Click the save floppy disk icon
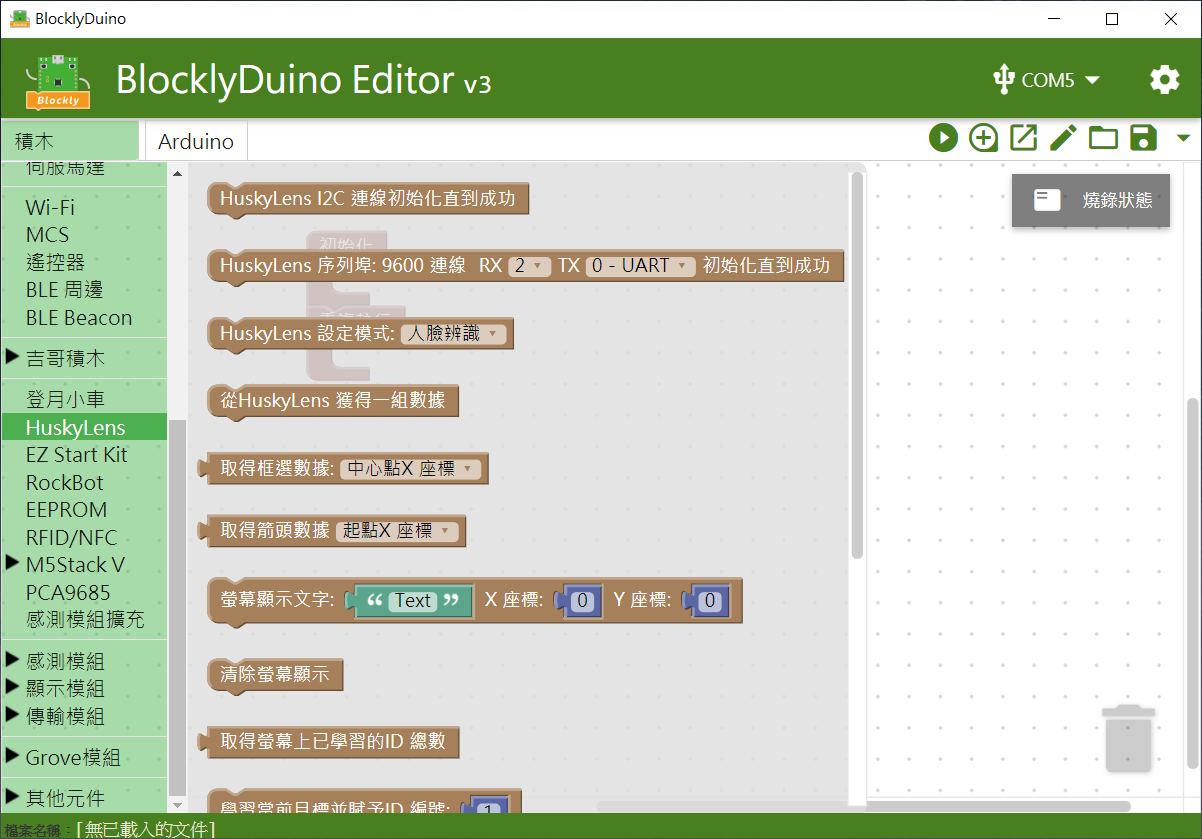 pyautogui.click(x=1143, y=138)
